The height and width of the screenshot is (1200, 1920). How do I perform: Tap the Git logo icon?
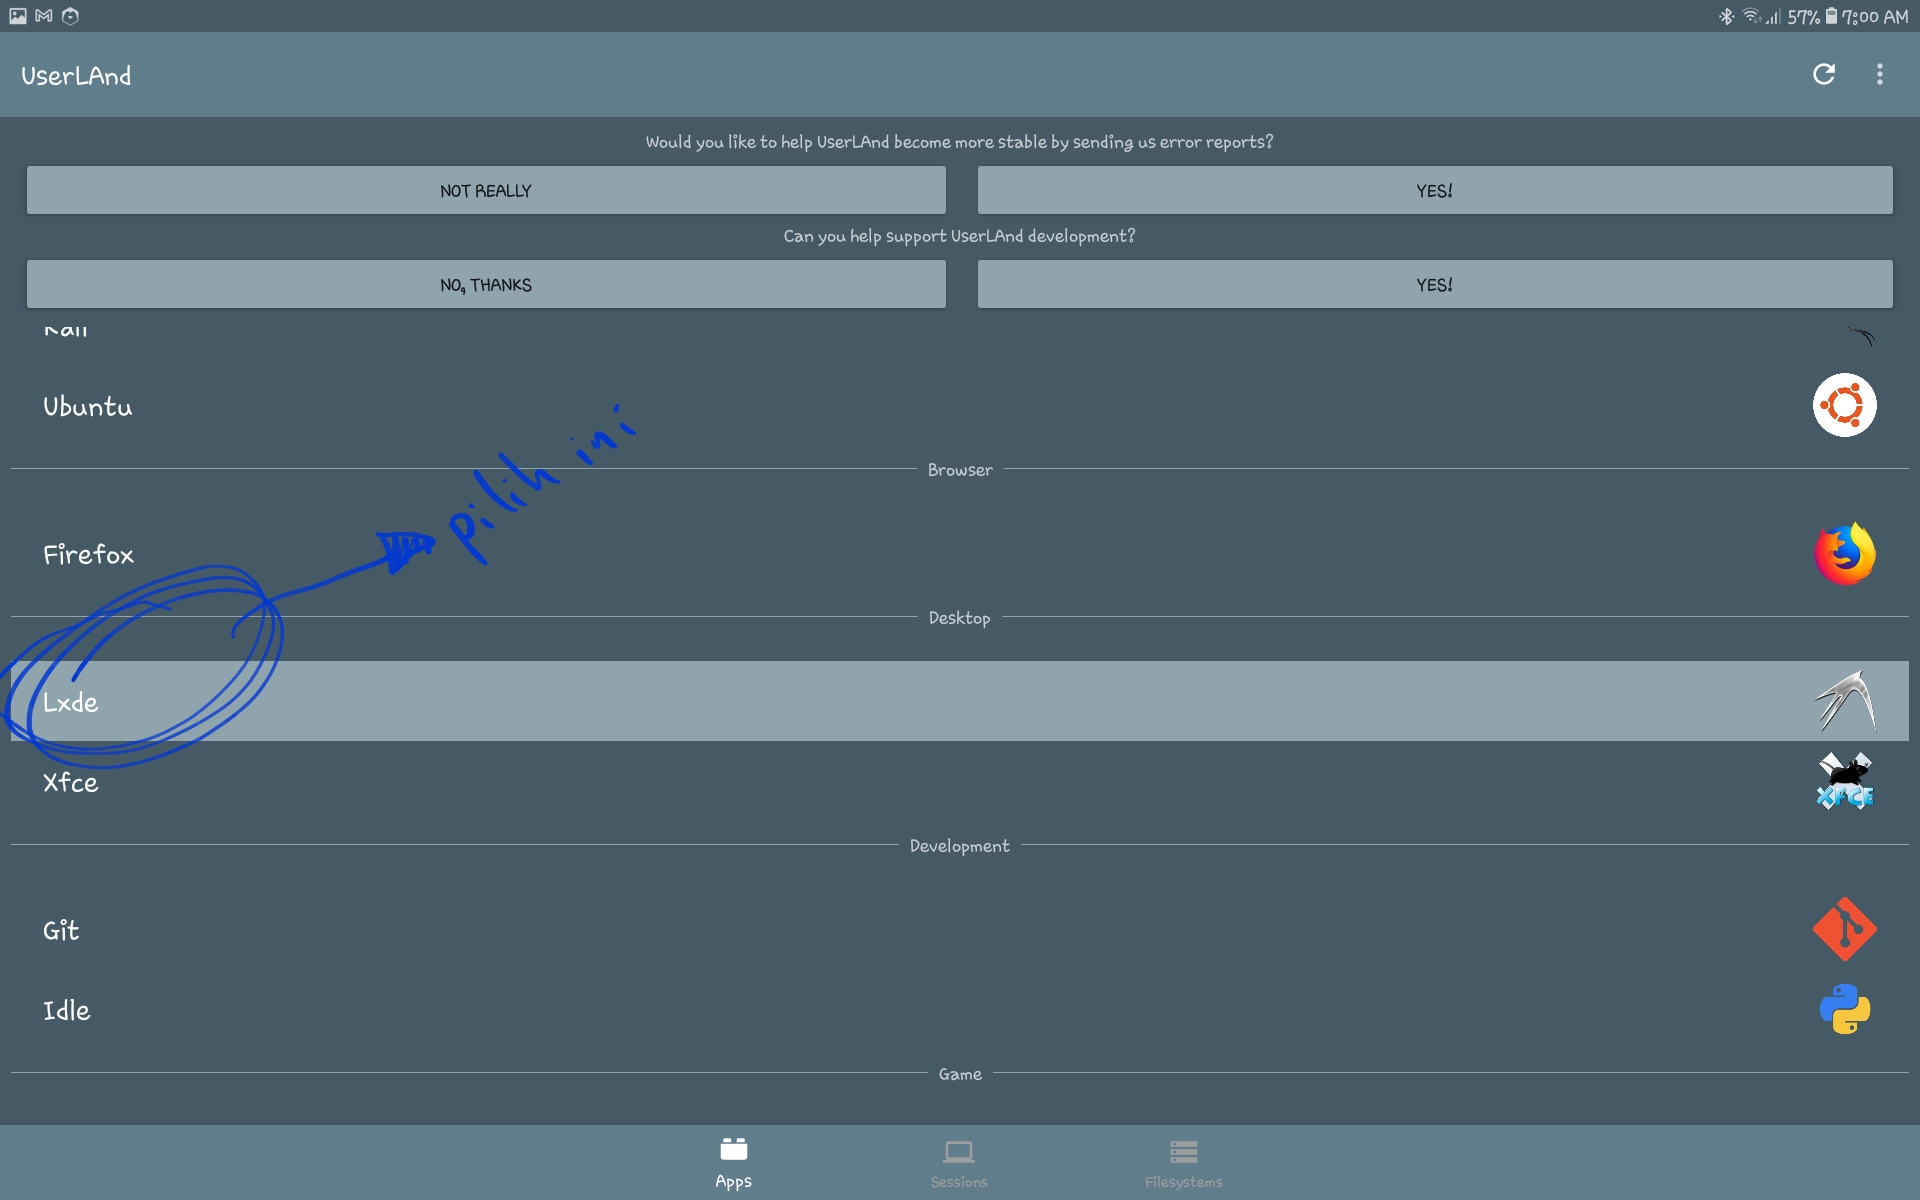tap(1844, 929)
